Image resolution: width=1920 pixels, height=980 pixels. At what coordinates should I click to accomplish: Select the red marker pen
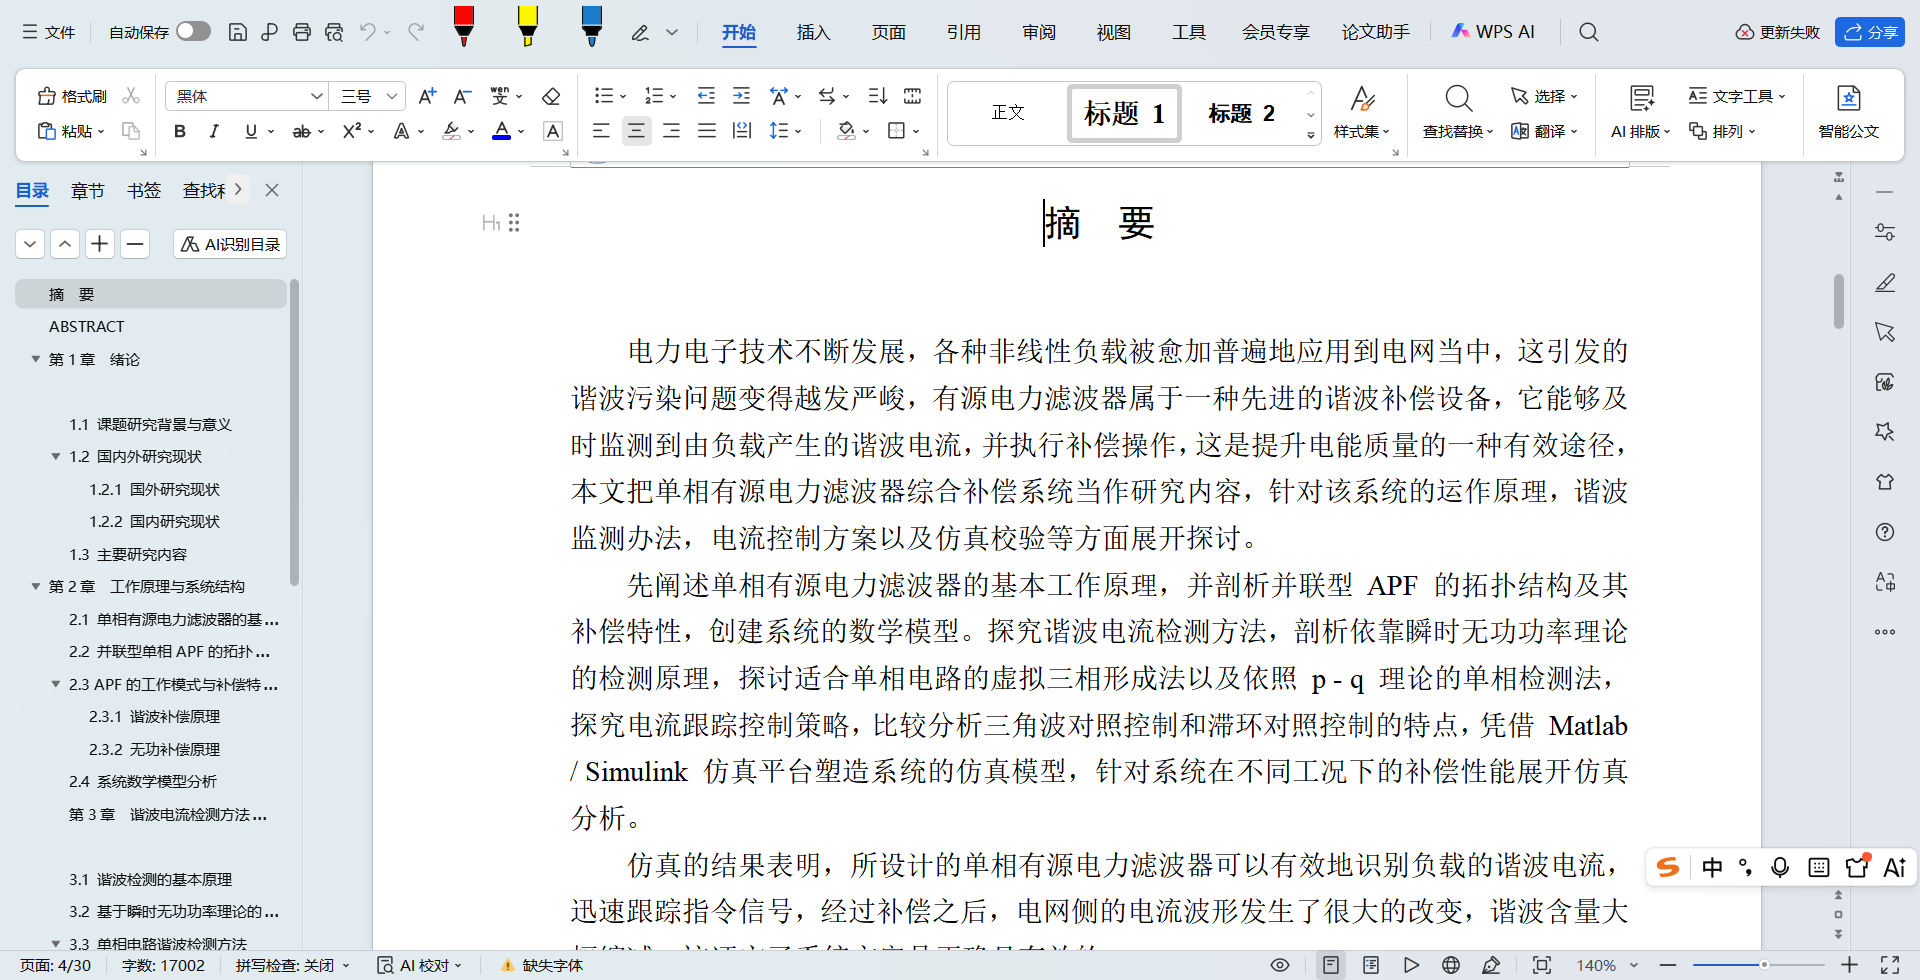[464, 26]
